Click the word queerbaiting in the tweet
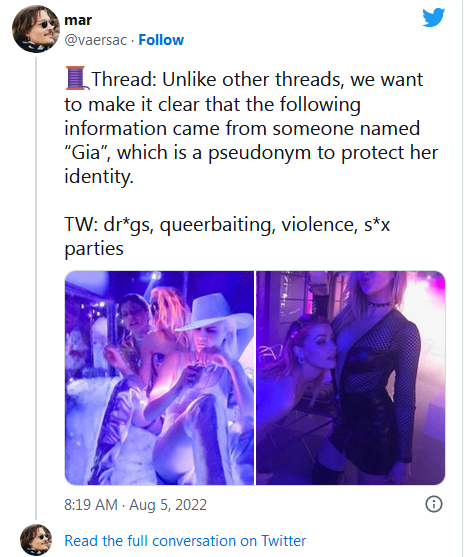The height and width of the screenshot is (557, 464). point(218,225)
